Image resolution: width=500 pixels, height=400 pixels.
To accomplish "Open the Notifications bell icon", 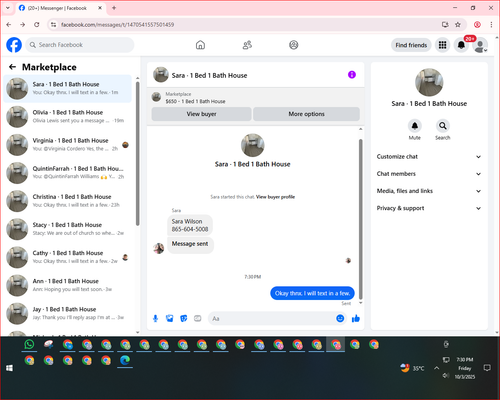I will [x=461, y=45].
